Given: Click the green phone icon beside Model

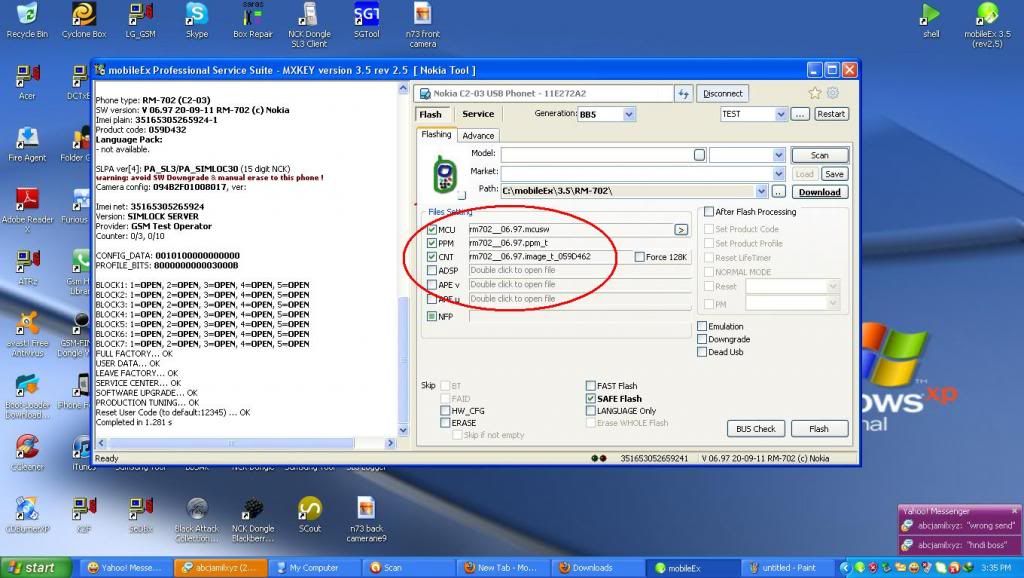Looking at the screenshot, I should (445, 174).
